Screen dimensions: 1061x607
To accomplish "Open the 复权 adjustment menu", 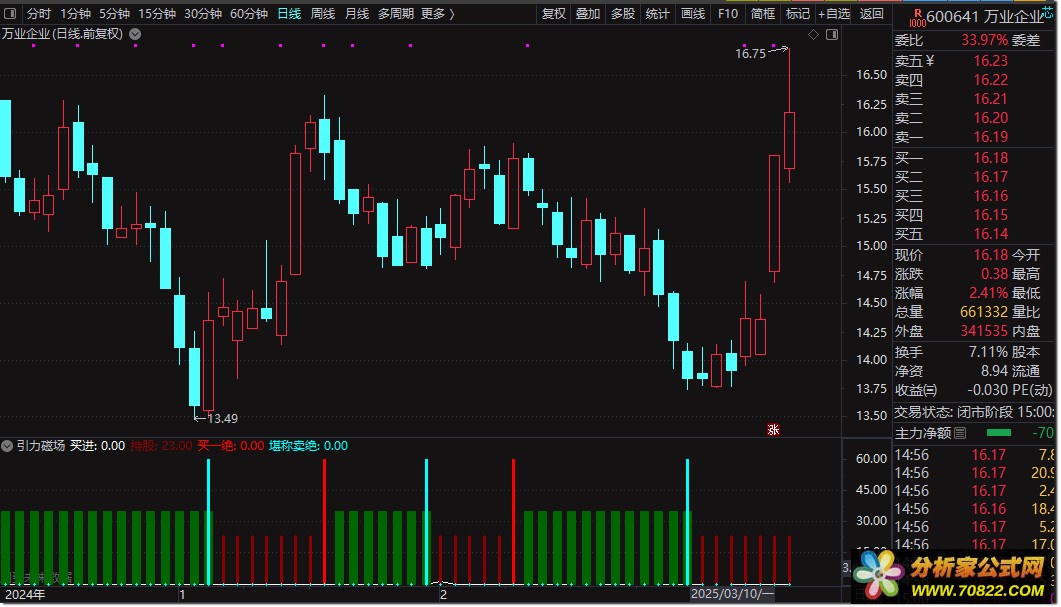I will [x=554, y=14].
